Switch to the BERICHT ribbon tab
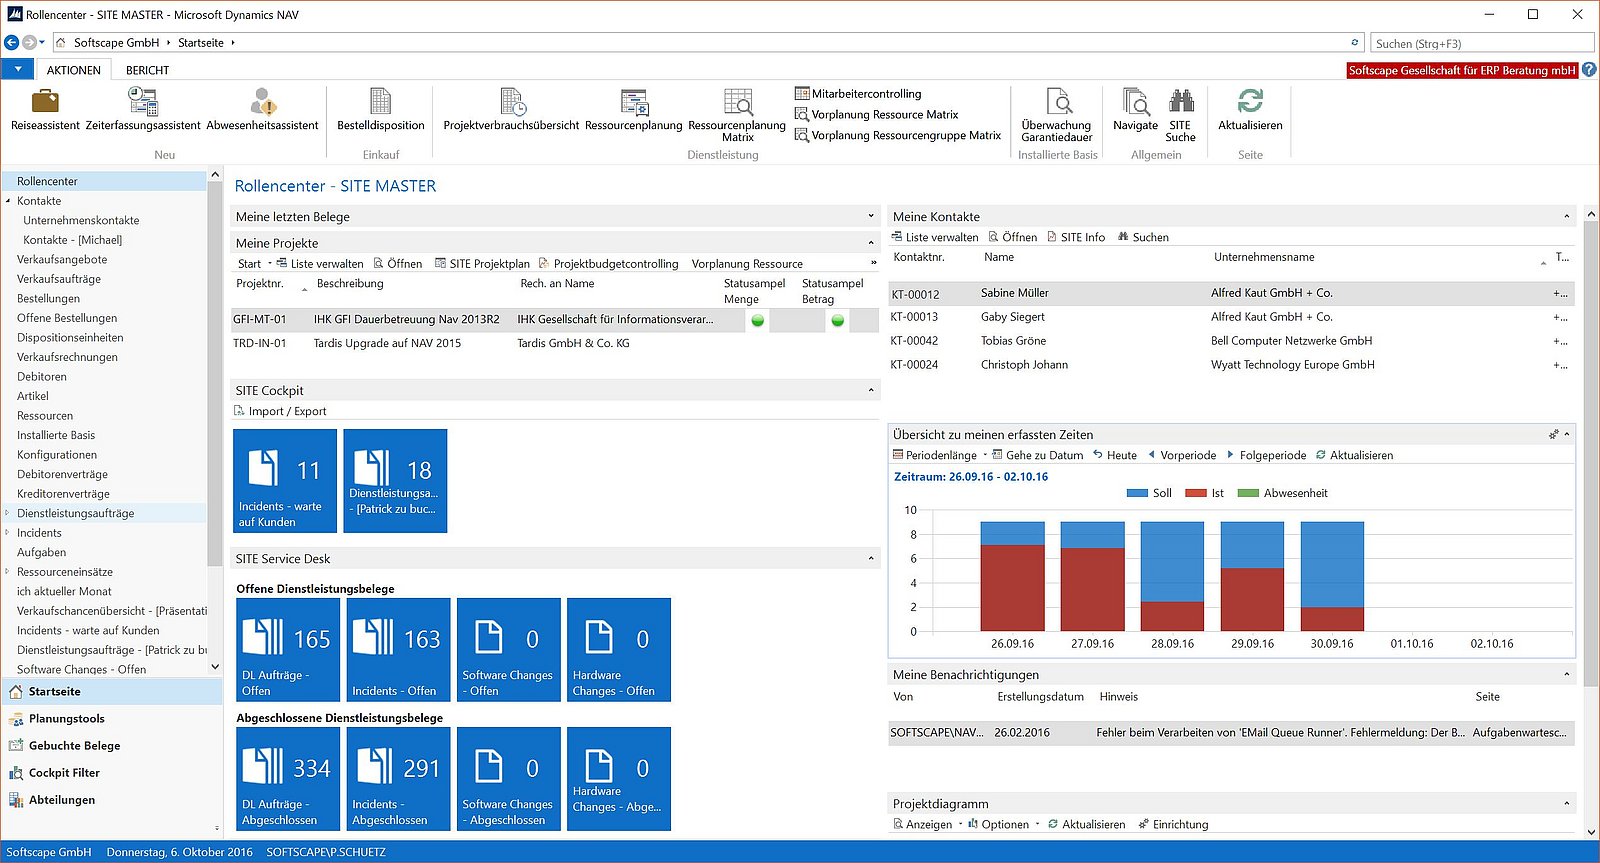The image size is (1600, 863). tap(147, 70)
